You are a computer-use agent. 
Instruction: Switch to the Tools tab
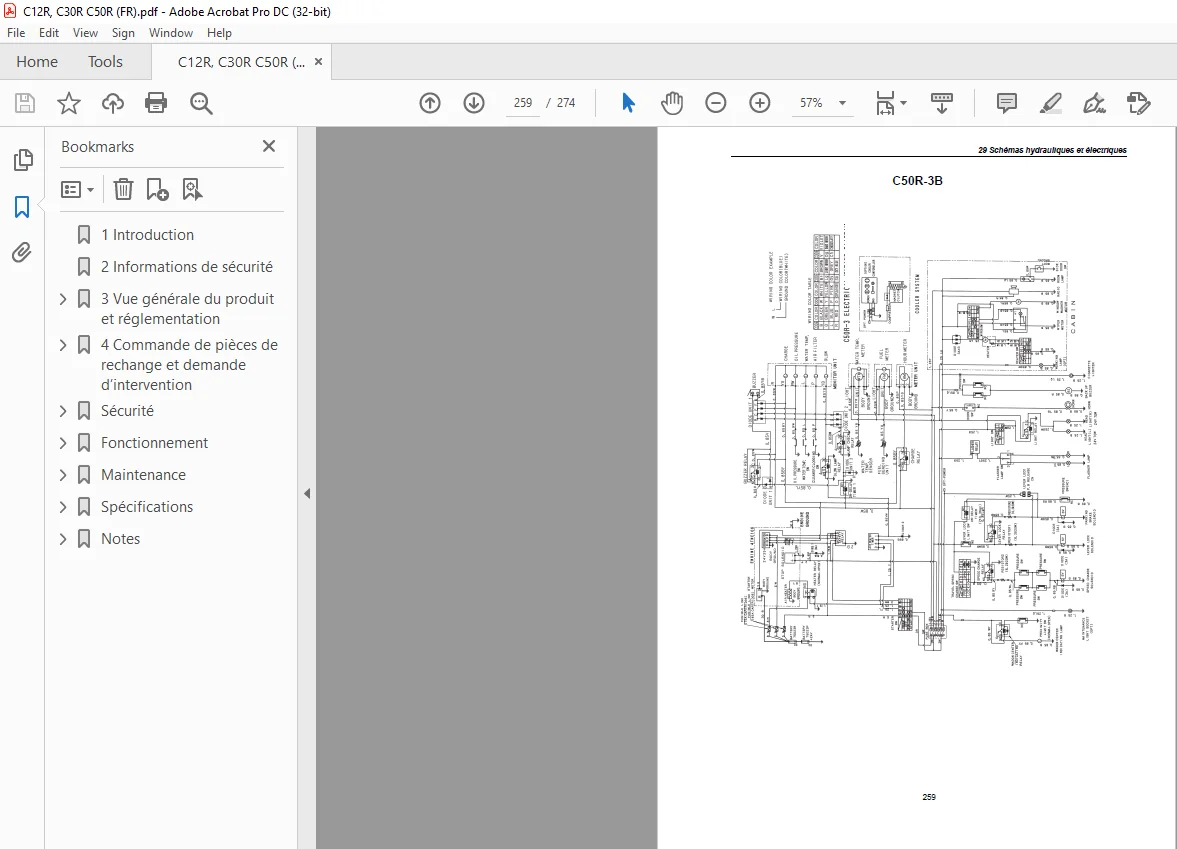coord(105,62)
